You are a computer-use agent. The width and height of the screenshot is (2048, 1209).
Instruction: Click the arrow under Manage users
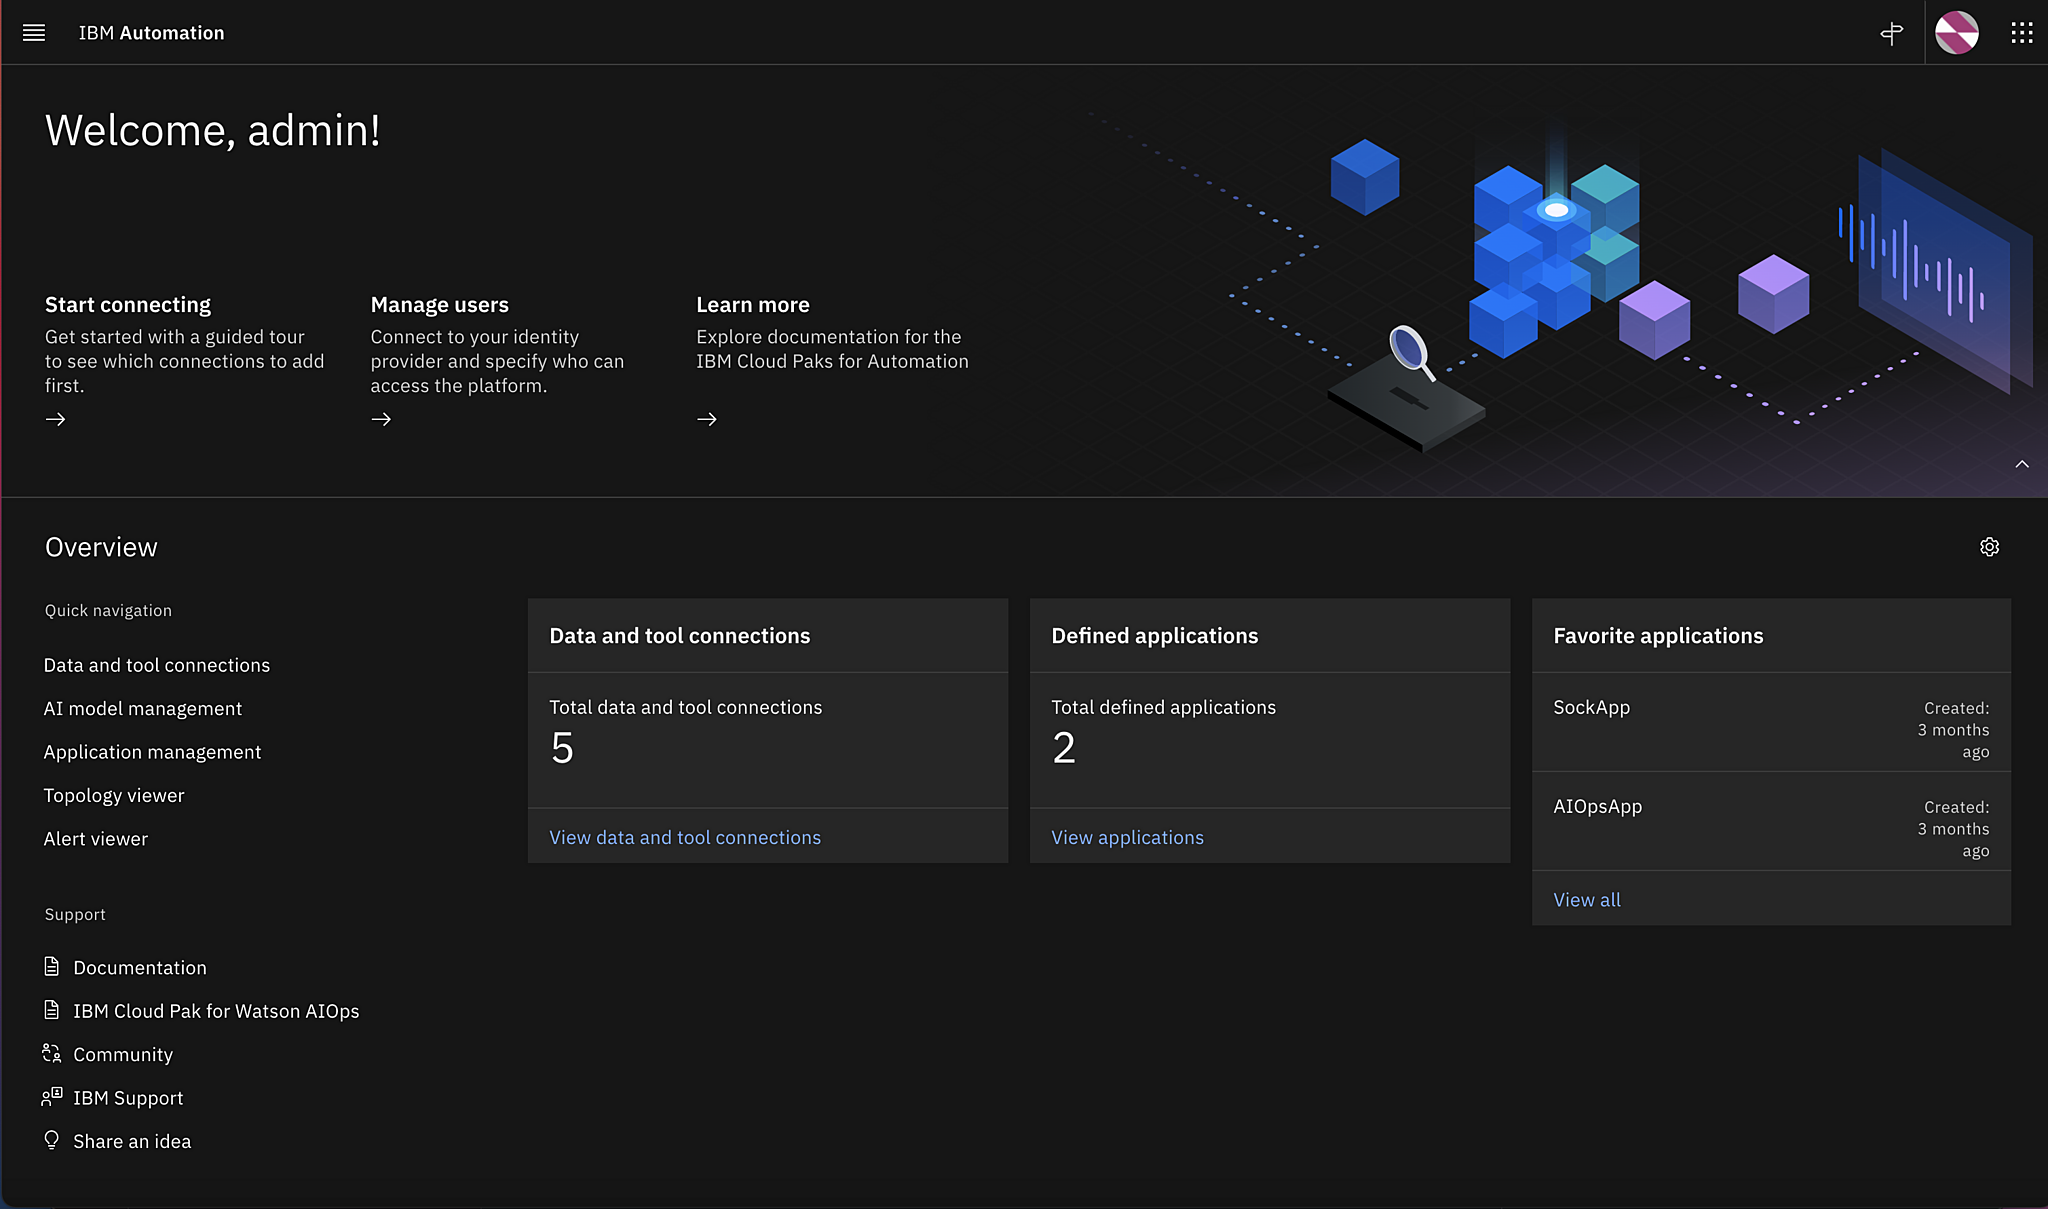[381, 419]
